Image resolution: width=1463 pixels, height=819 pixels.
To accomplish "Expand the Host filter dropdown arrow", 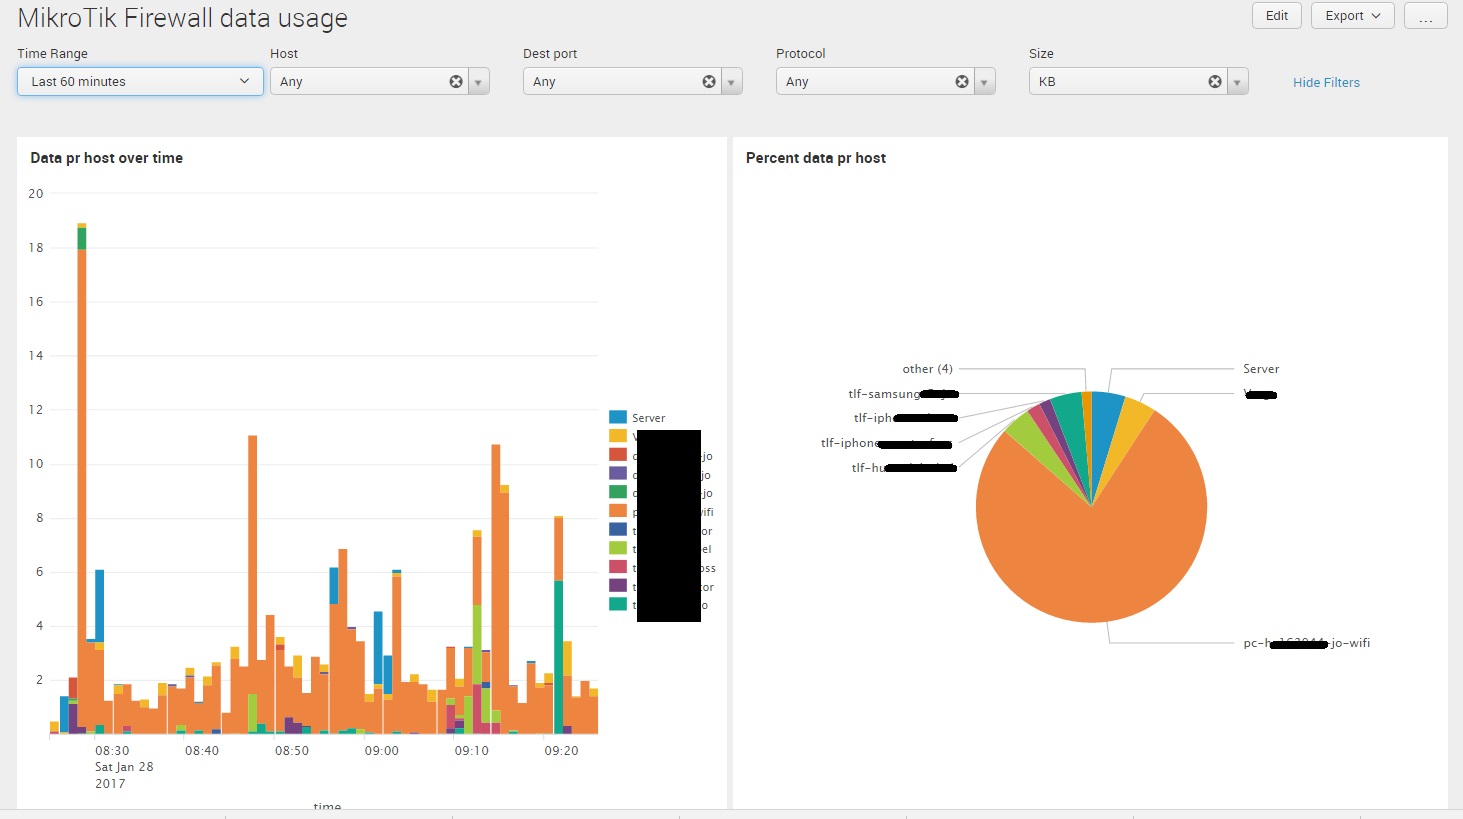I will [x=479, y=81].
